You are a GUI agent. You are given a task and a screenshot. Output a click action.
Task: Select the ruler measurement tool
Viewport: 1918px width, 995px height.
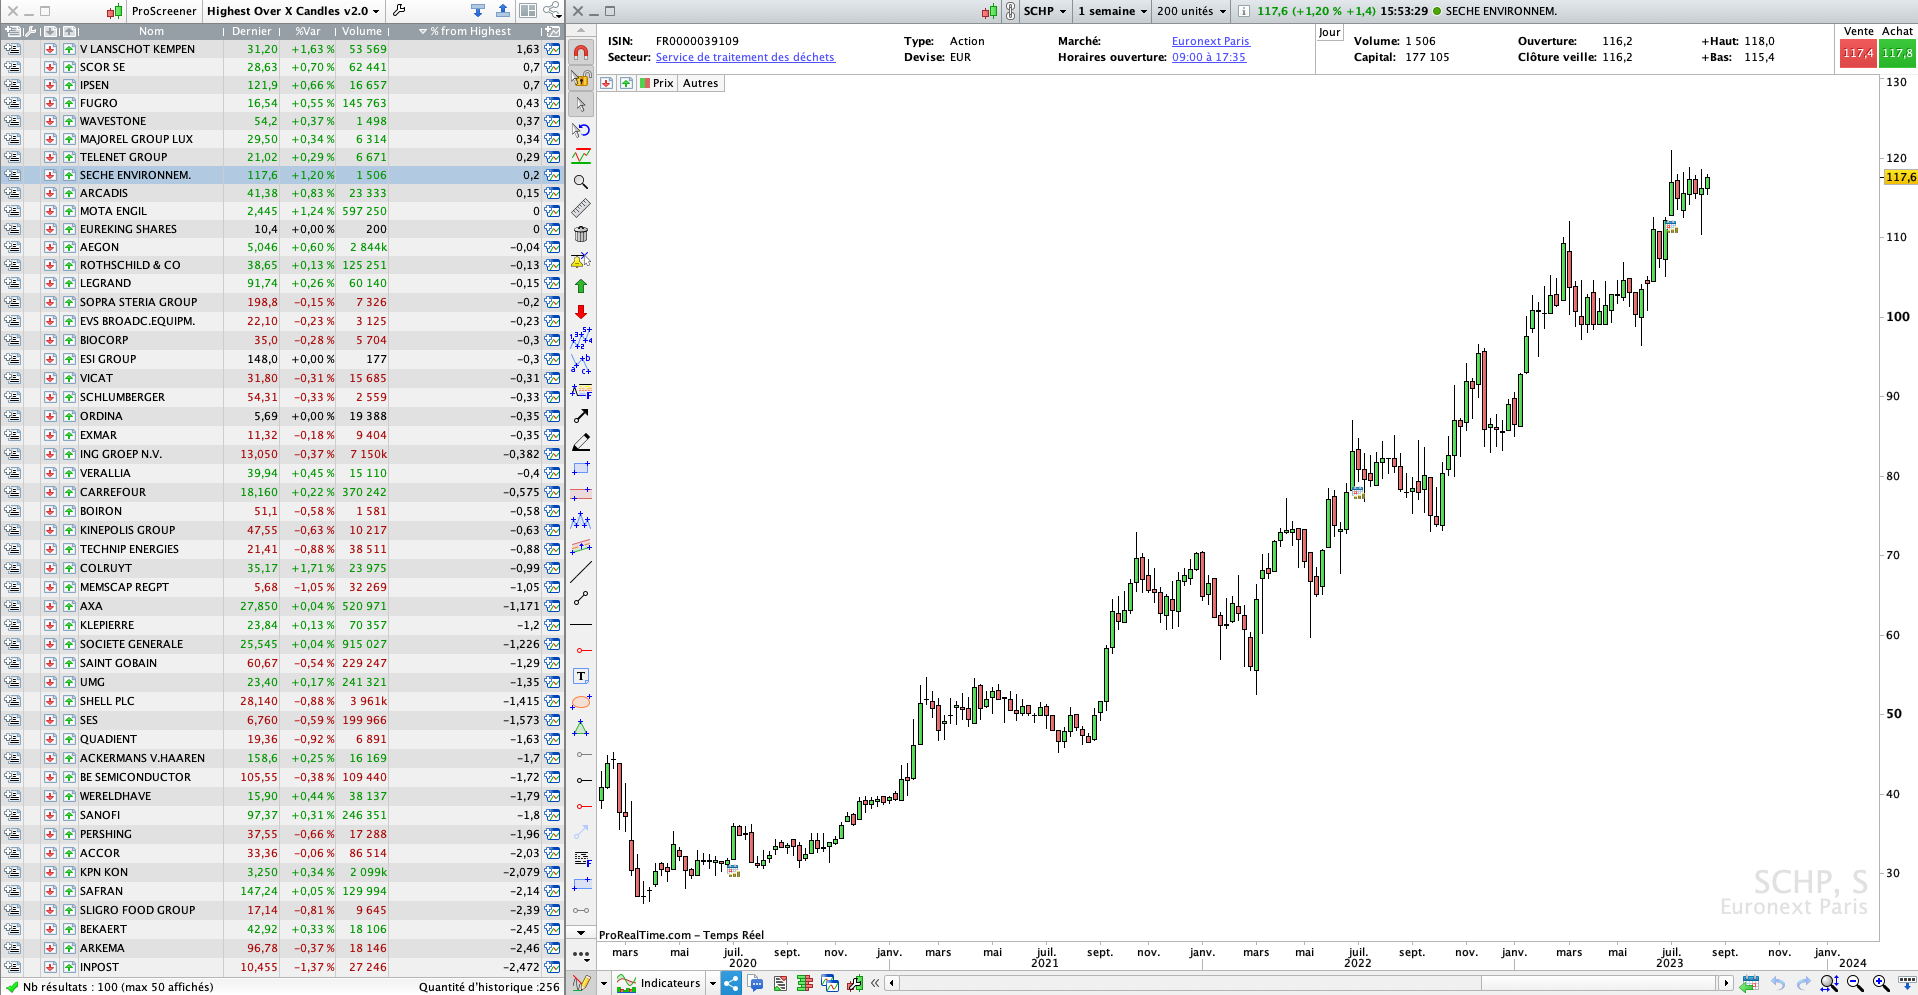pyautogui.click(x=580, y=208)
